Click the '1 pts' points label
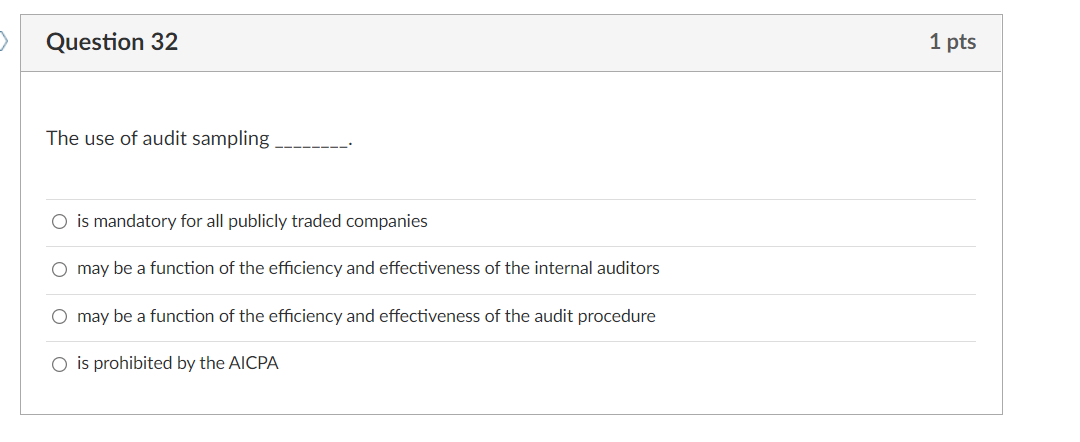 click(952, 42)
